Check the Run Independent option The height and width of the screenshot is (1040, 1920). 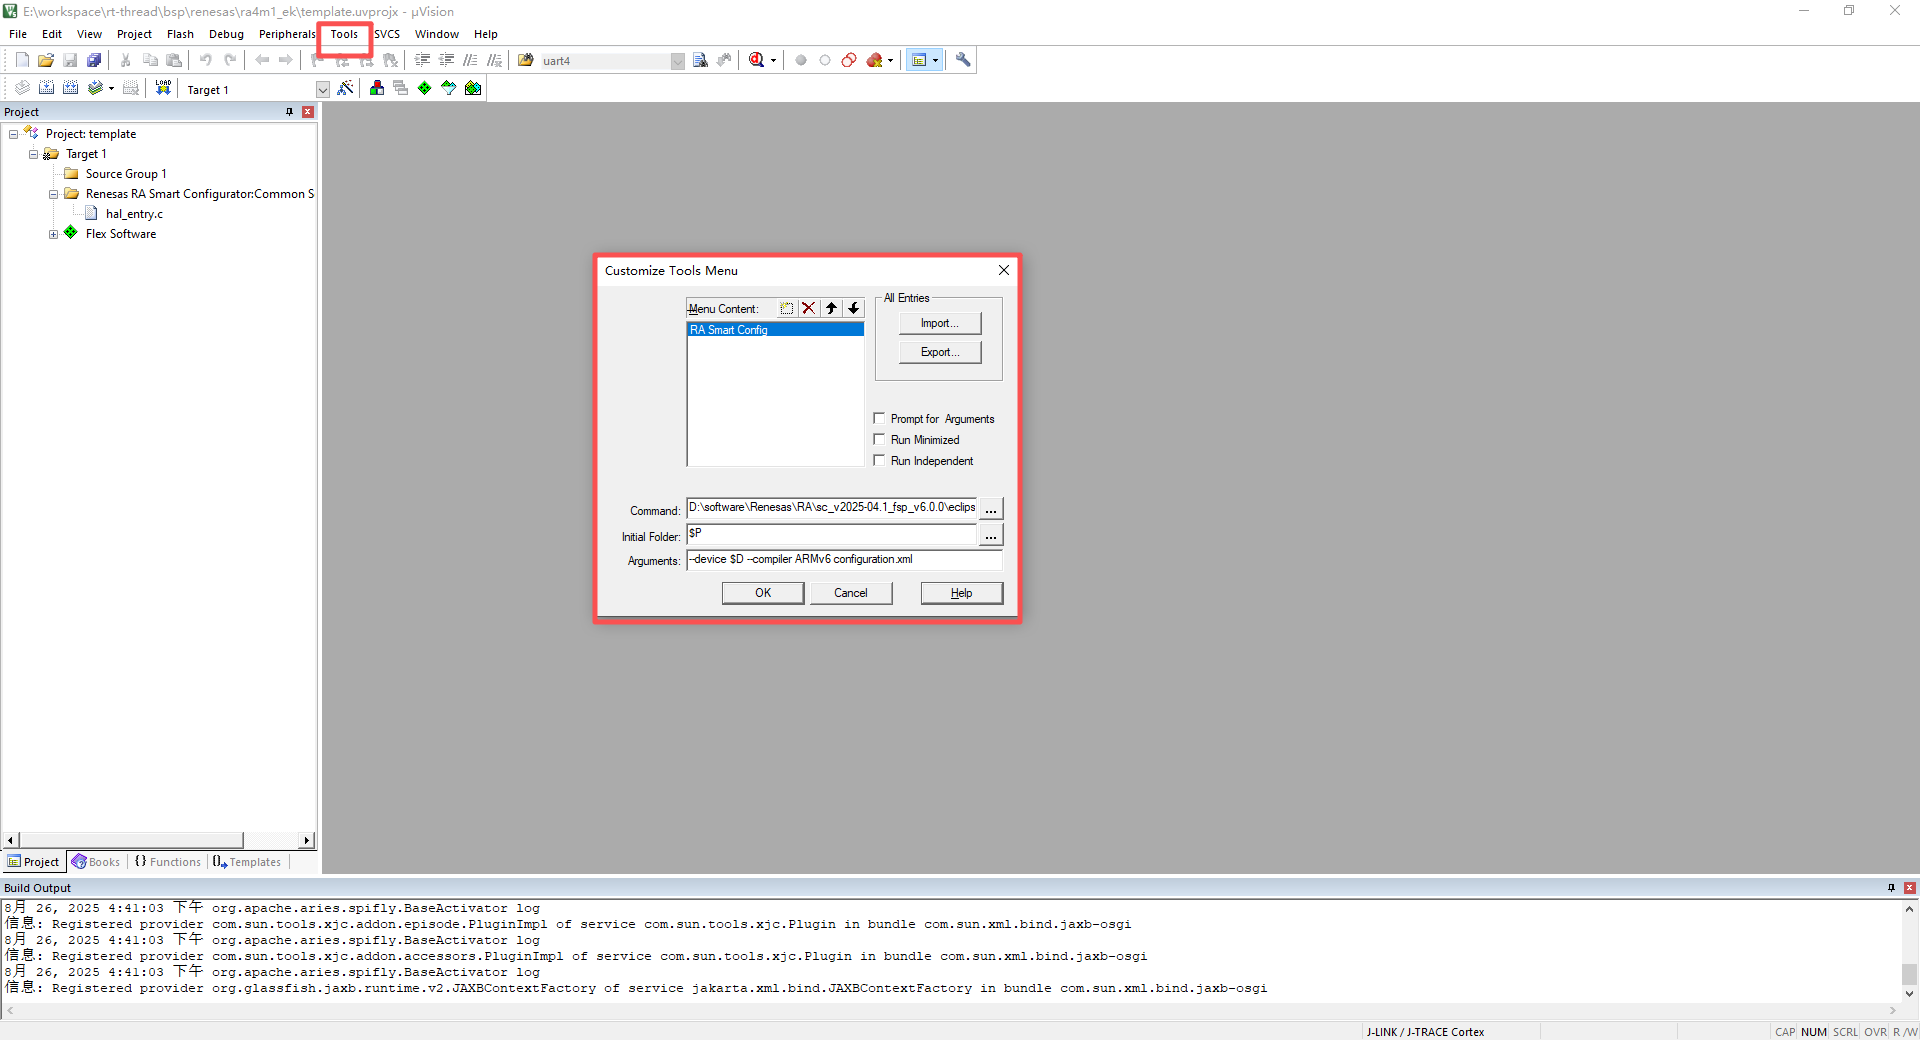point(880,461)
